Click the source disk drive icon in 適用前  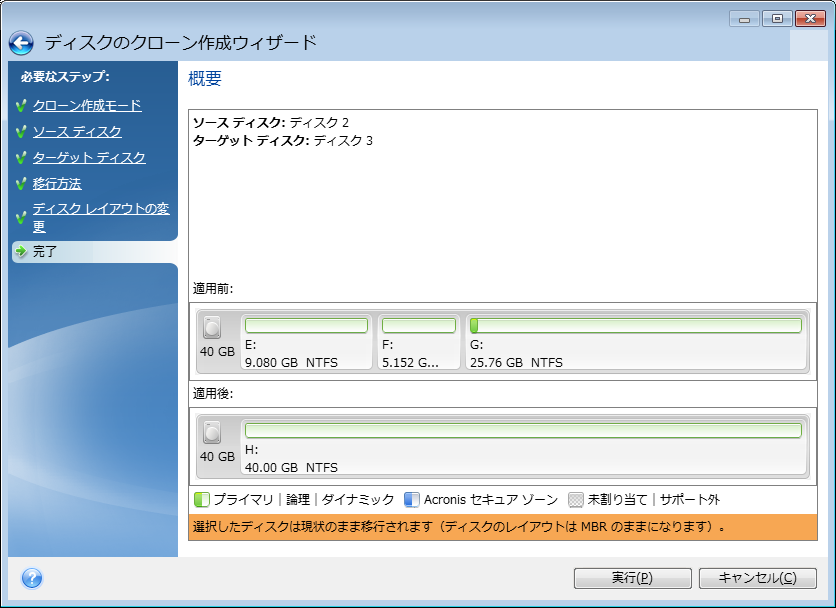pyautogui.click(x=212, y=327)
